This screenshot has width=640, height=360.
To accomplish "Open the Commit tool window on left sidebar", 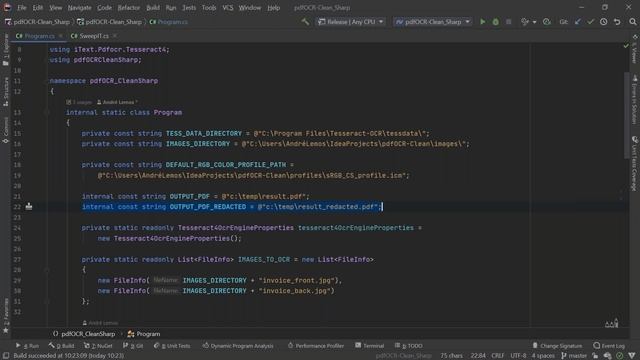I will 6,130.
